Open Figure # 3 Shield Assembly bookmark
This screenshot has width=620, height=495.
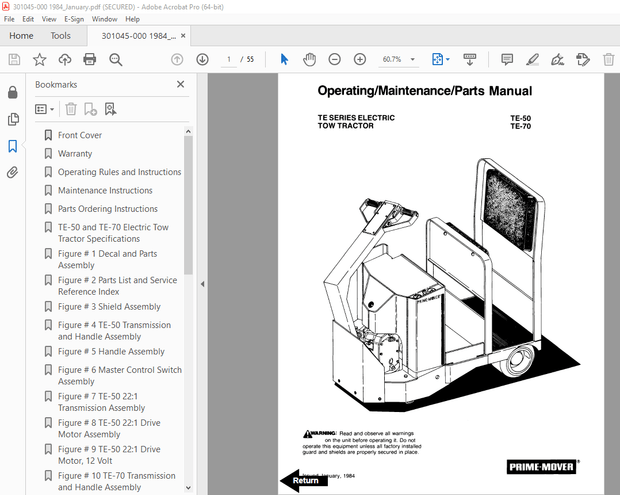point(109,306)
